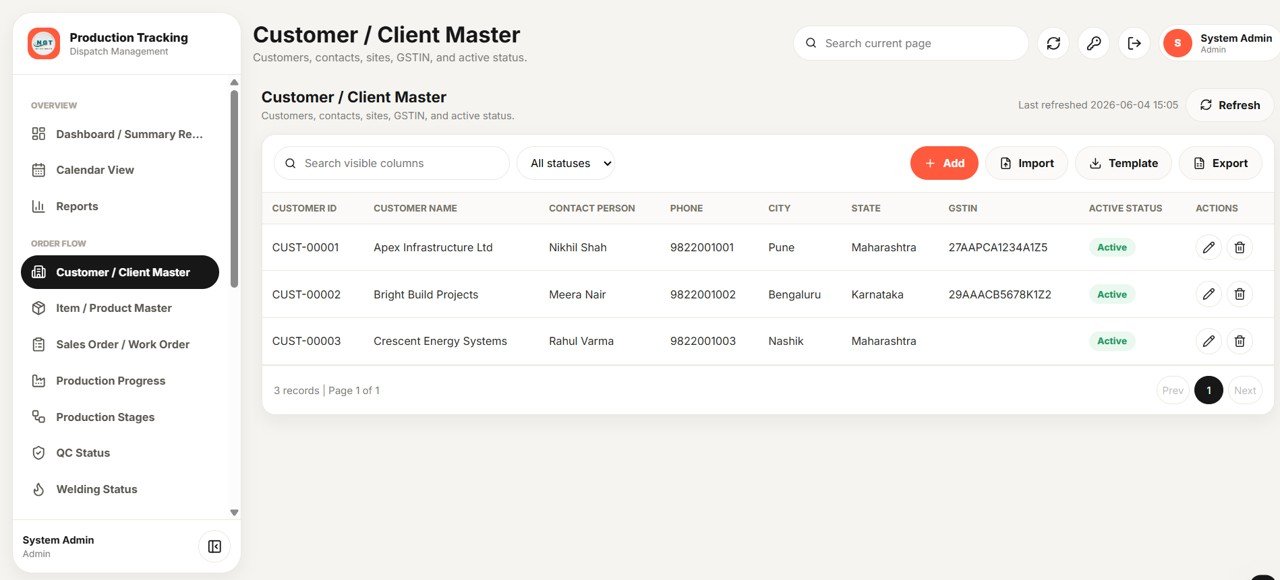Delete the Apex Infrastructure Ltd row

tap(1240, 247)
